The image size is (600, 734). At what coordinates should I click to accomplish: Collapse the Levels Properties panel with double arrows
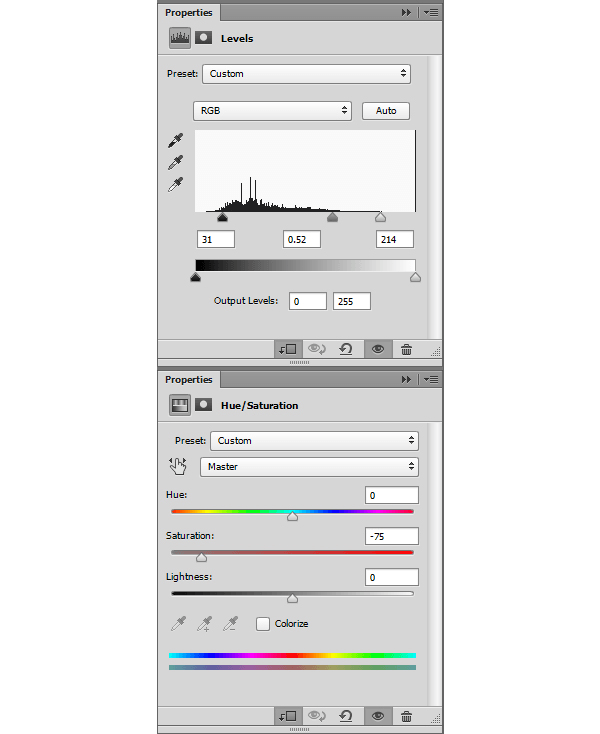[x=406, y=13]
